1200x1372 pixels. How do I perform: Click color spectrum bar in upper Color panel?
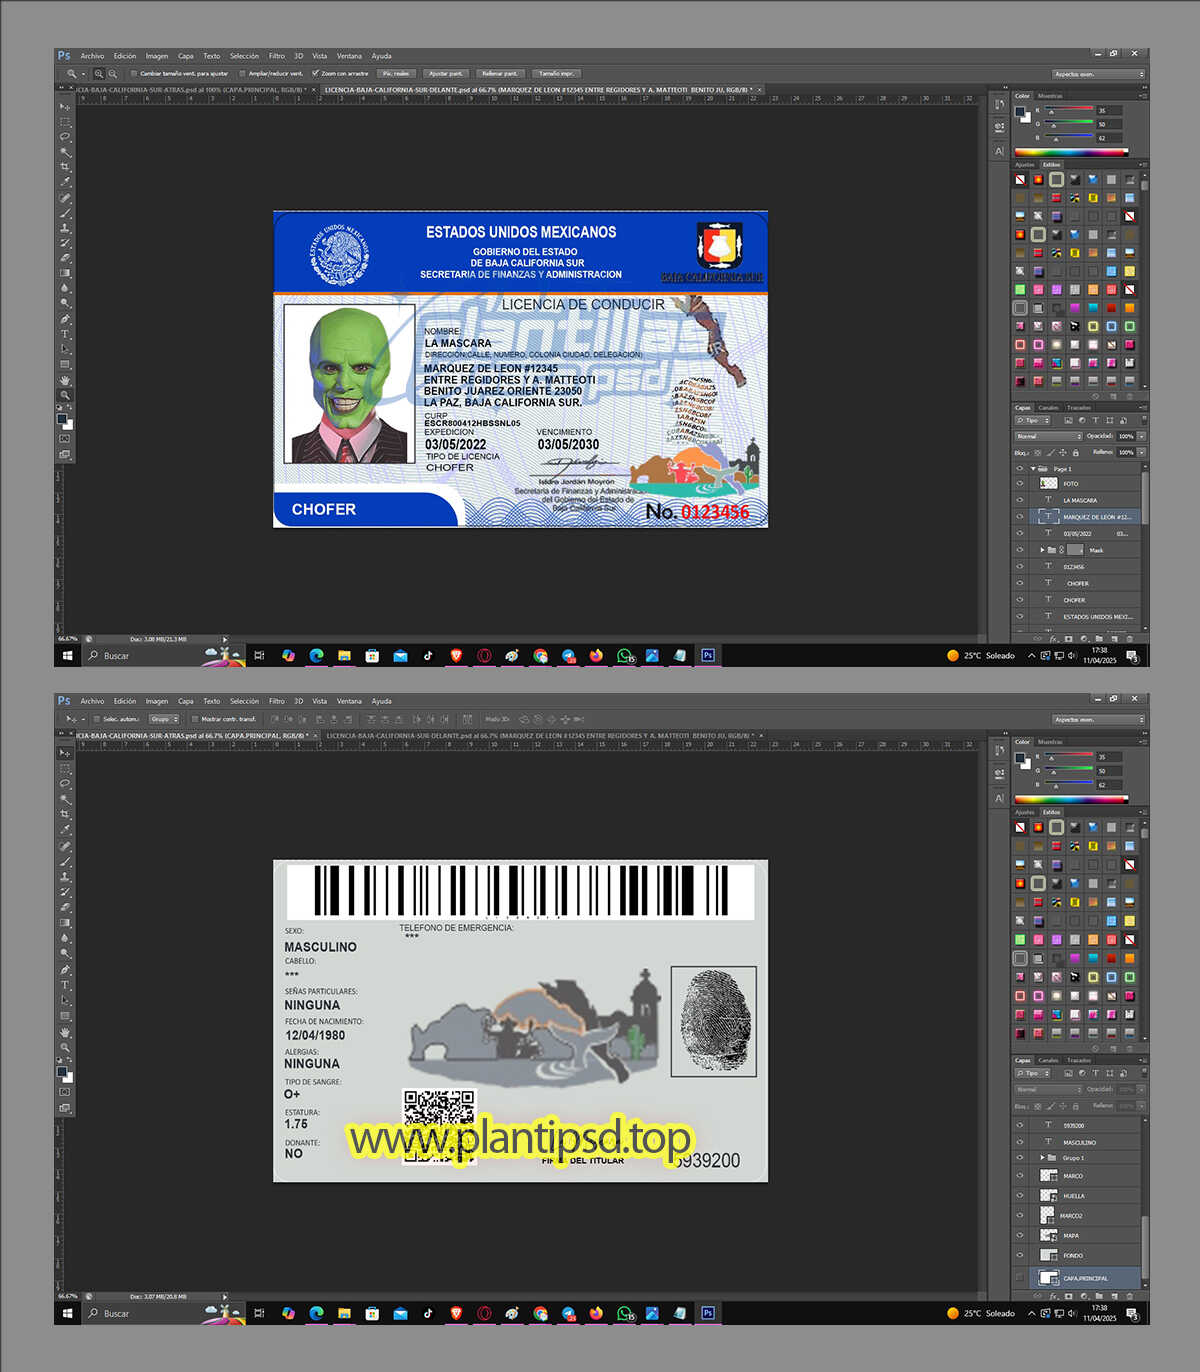pyautogui.click(x=1070, y=153)
